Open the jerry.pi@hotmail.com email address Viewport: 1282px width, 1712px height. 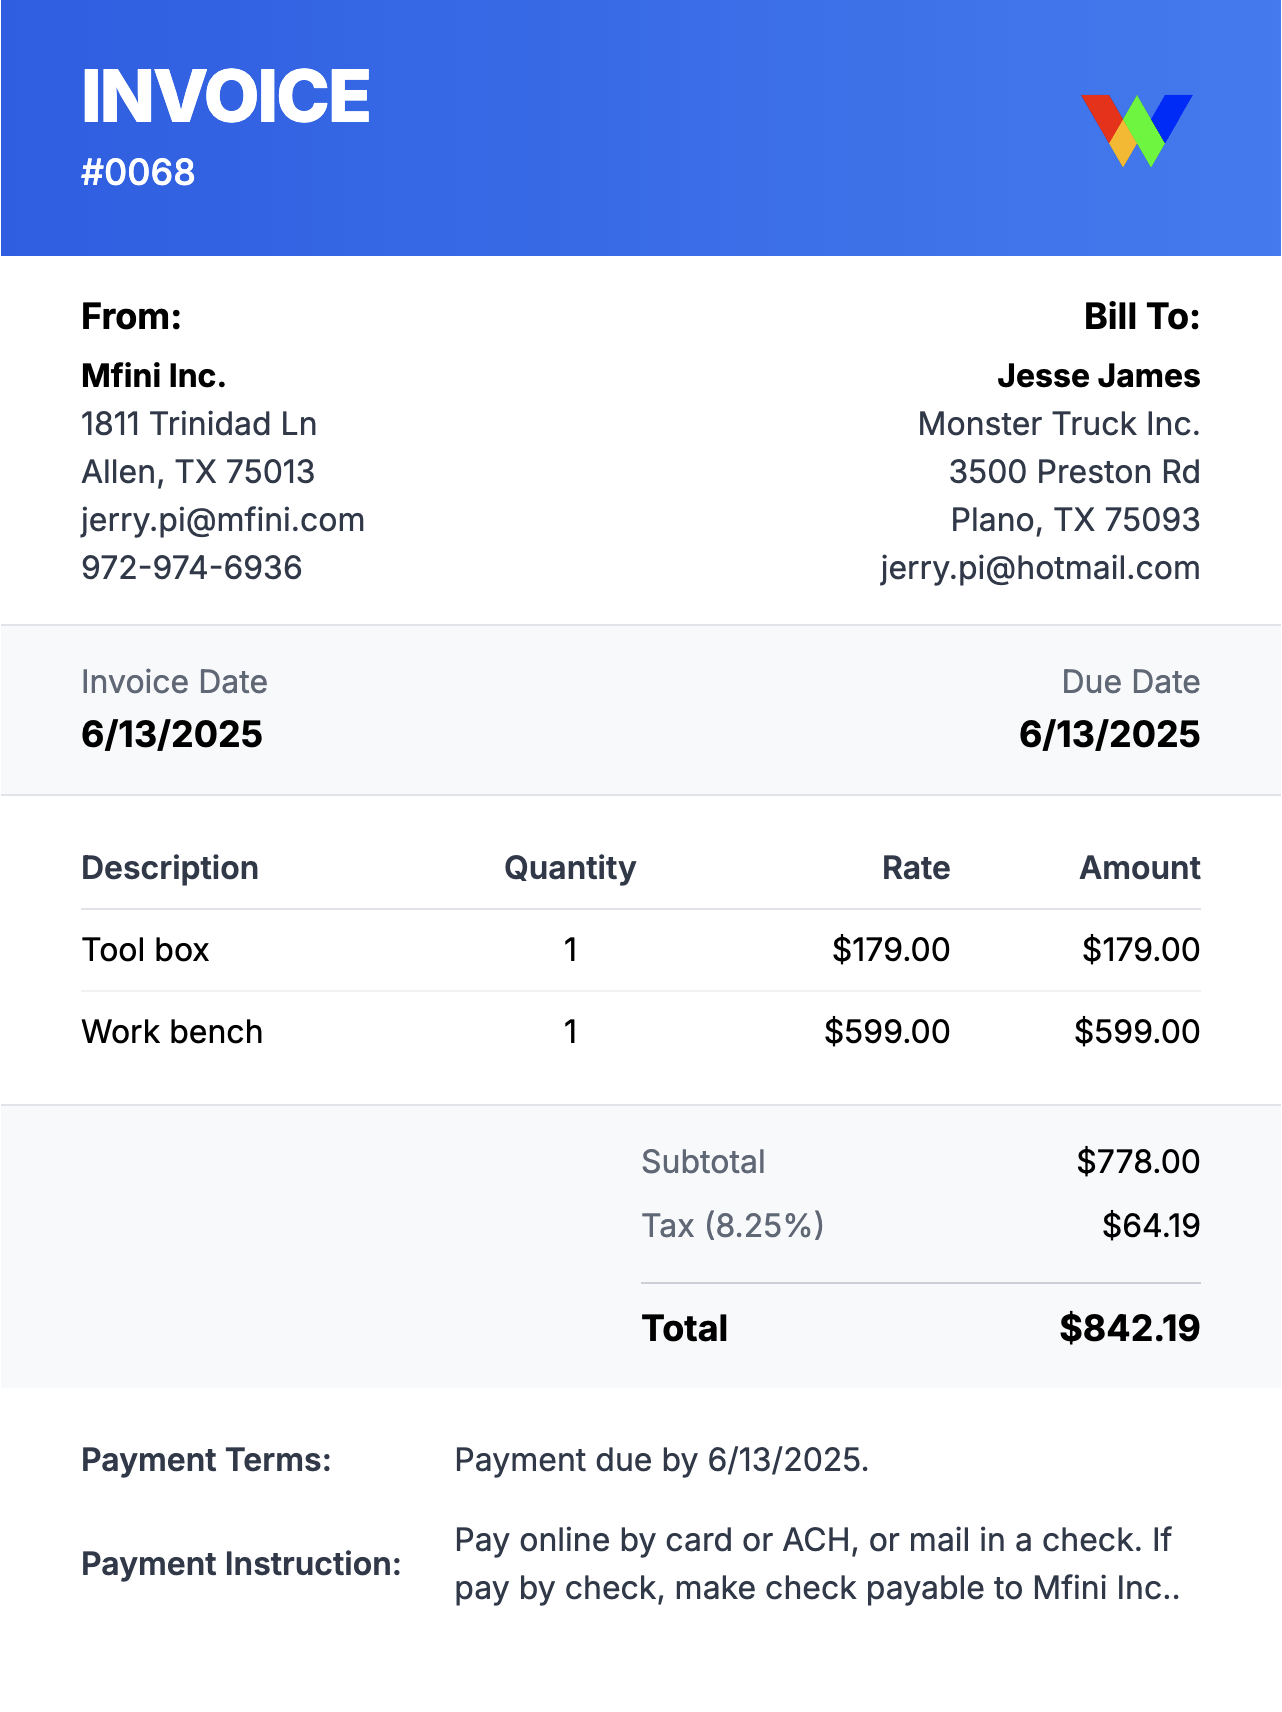click(1040, 568)
